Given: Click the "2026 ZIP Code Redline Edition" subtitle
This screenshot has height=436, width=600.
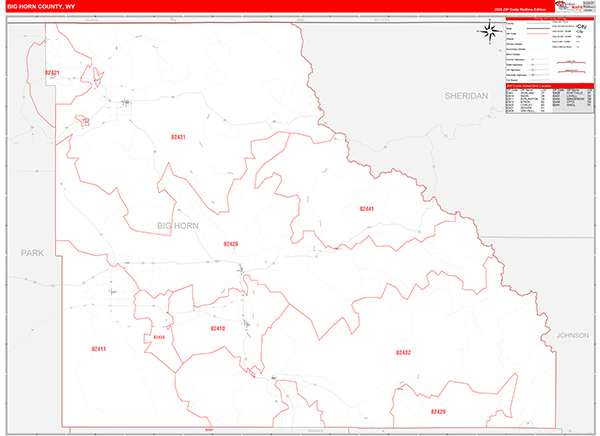Looking at the screenshot, I should pyautogui.click(x=520, y=10).
